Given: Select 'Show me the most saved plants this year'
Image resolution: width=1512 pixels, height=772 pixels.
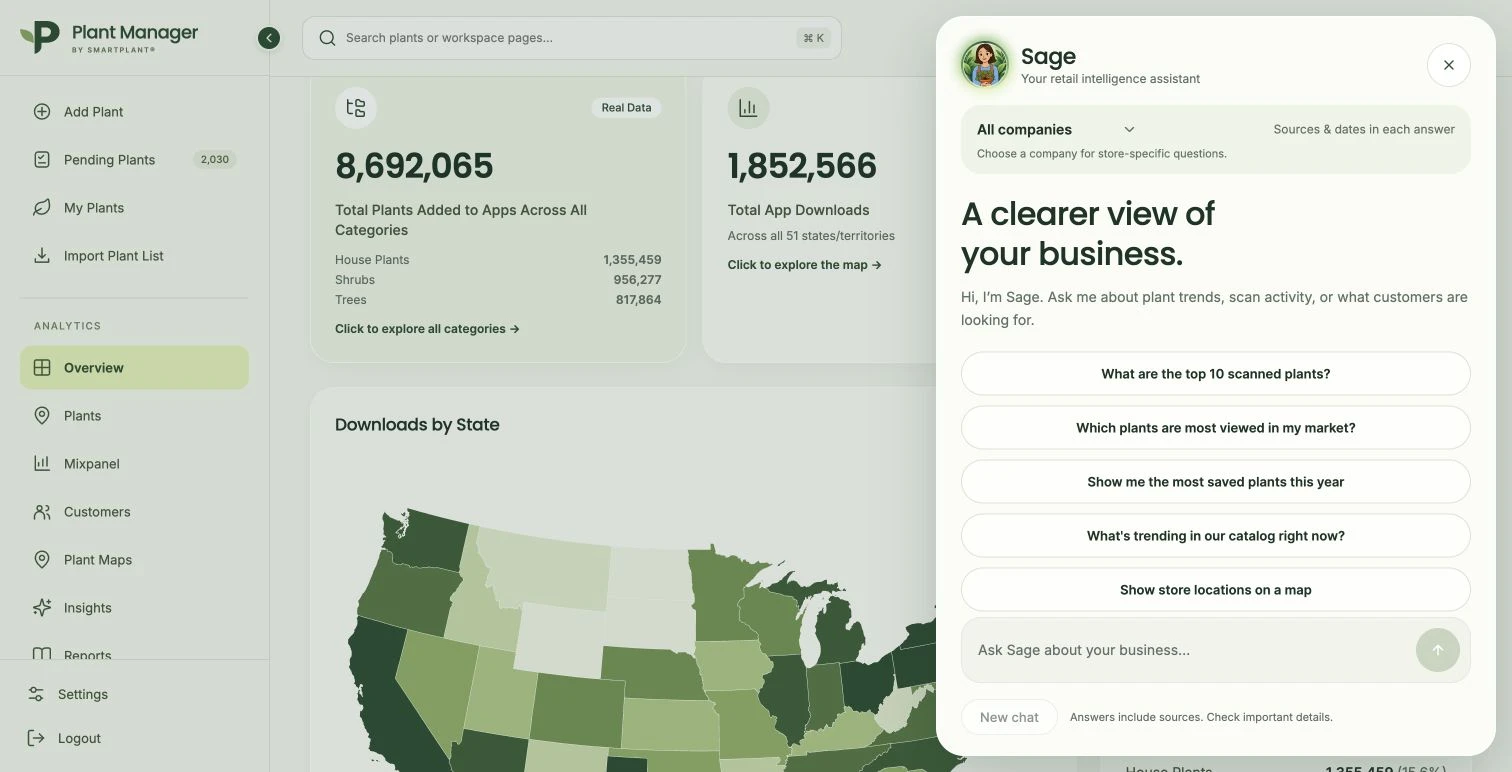Looking at the screenshot, I should point(1216,482).
